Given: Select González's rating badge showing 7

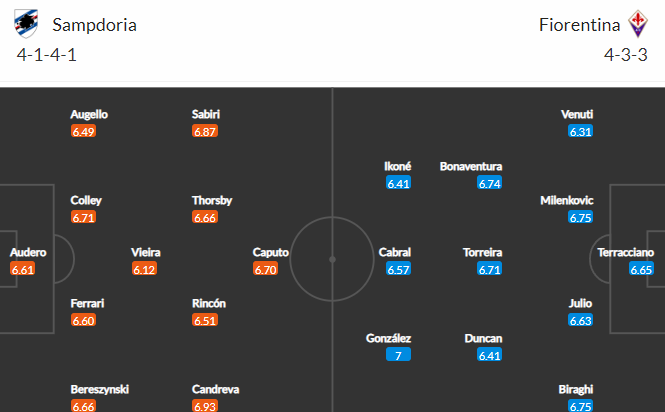Looking at the screenshot, I should (x=398, y=355).
